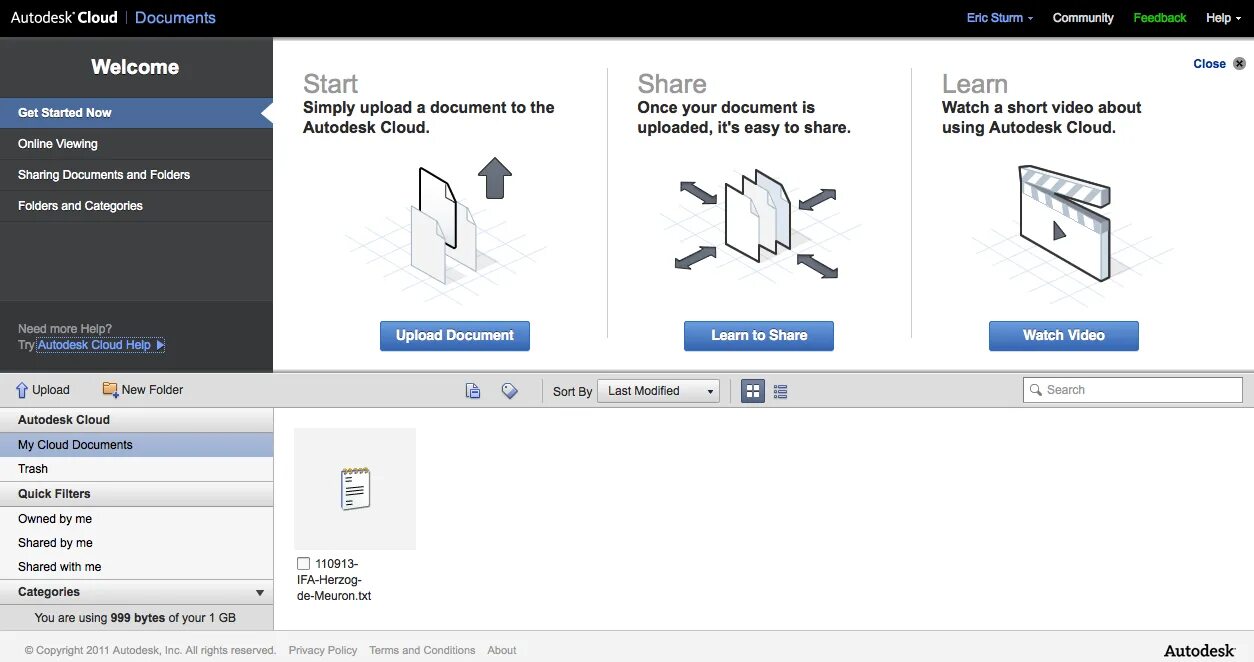Switch to list view
The height and width of the screenshot is (662, 1254).
pyautogui.click(x=781, y=391)
